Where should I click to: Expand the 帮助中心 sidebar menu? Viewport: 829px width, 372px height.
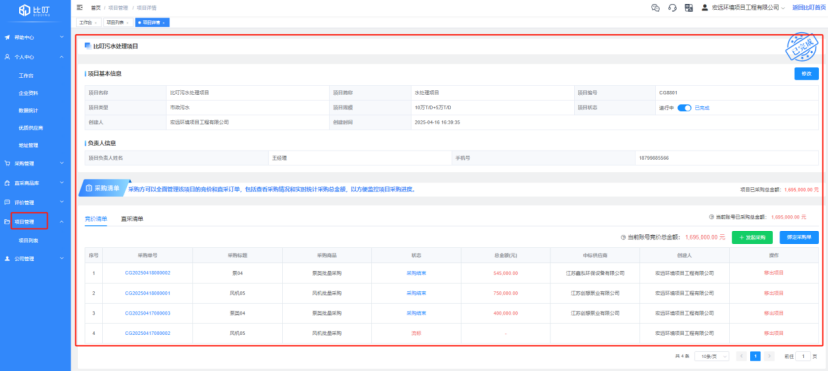point(62,38)
